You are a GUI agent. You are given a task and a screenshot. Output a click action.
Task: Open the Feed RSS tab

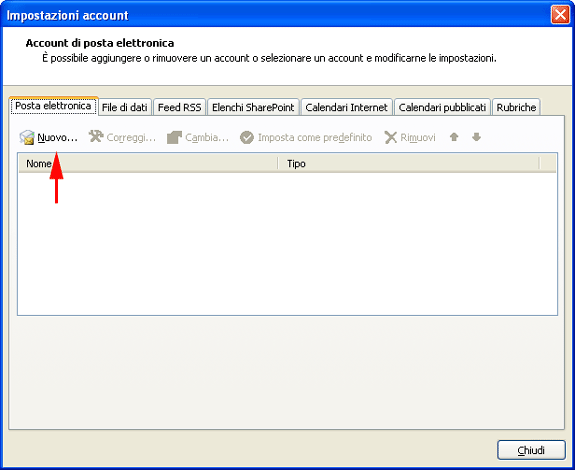[179, 107]
